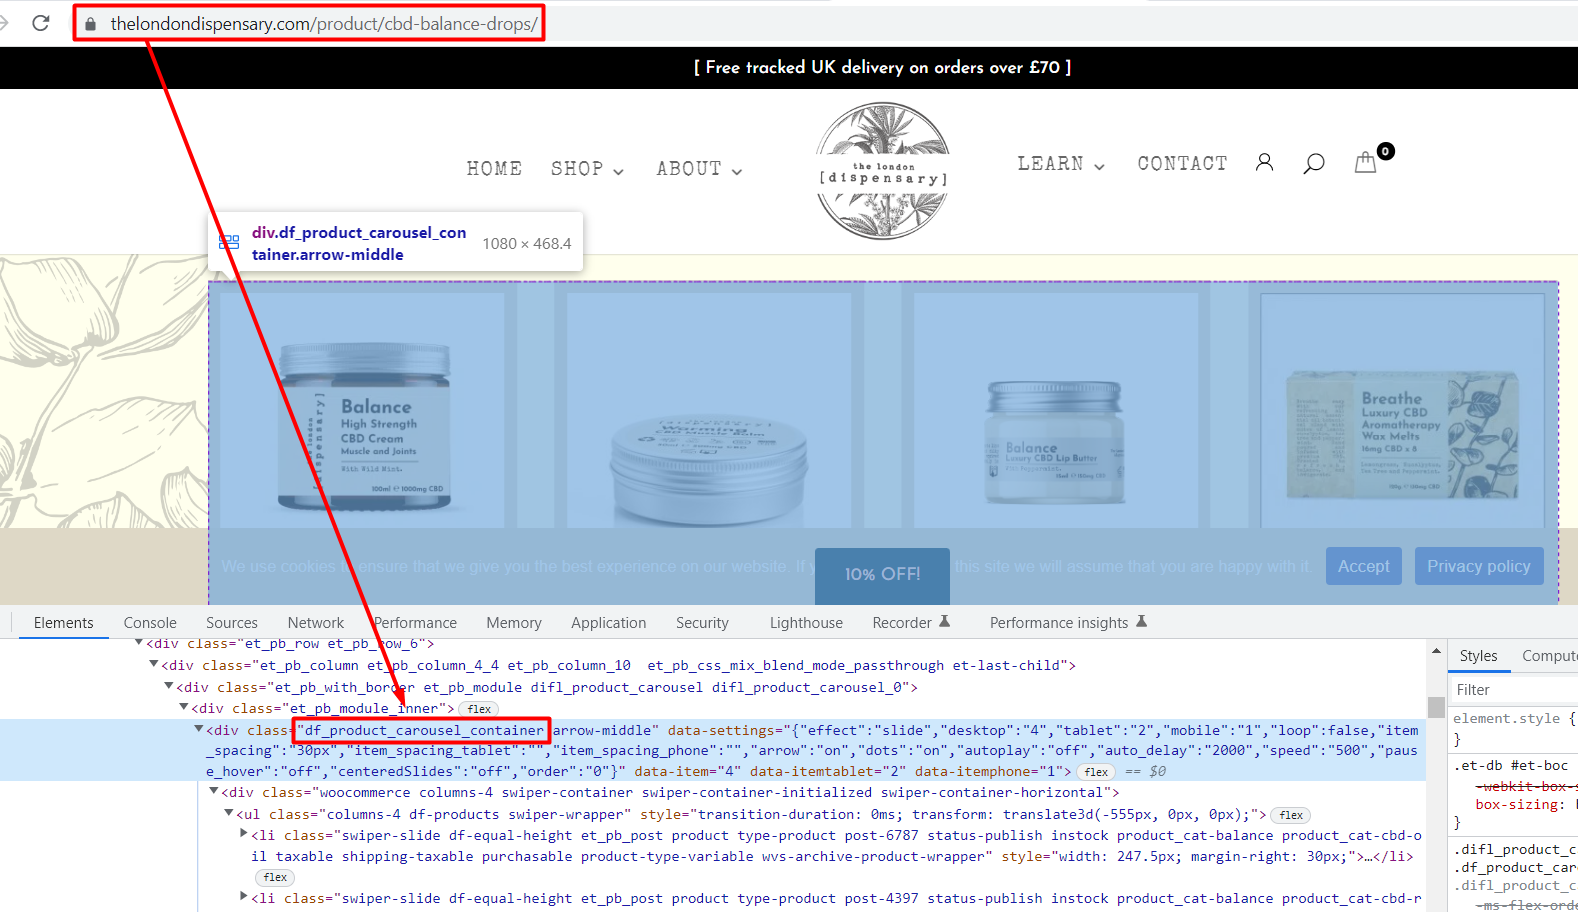Click the address bar URL field
The image size is (1578, 912).
pyautogui.click(x=323, y=24)
